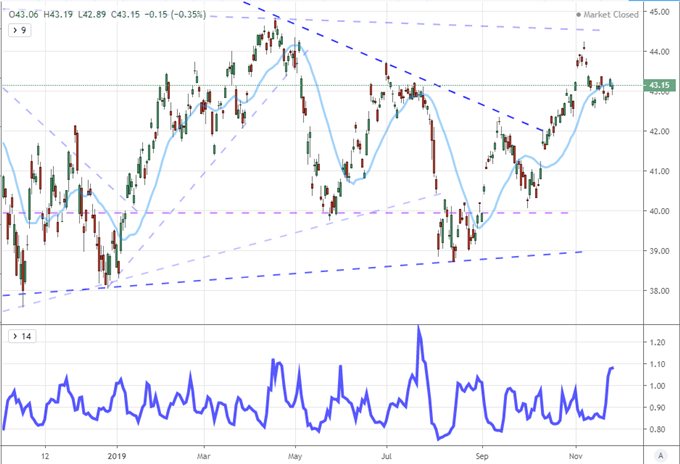Expand the indicator legend labeled 9
Screen dimensions: 680x464
20,30
